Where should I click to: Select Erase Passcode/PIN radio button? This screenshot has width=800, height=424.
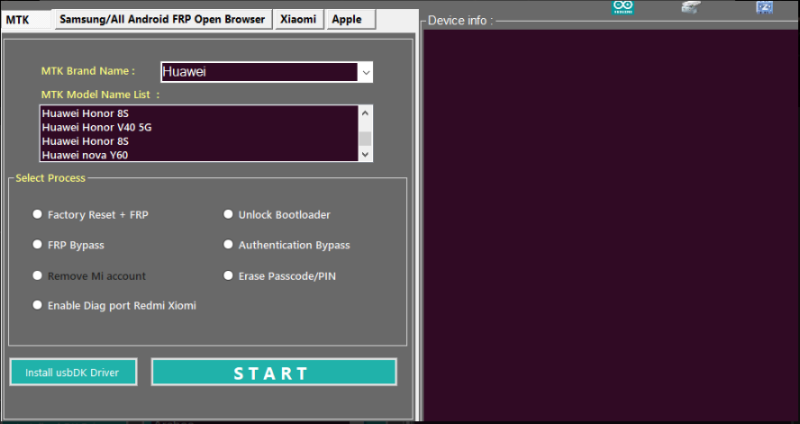tap(228, 276)
